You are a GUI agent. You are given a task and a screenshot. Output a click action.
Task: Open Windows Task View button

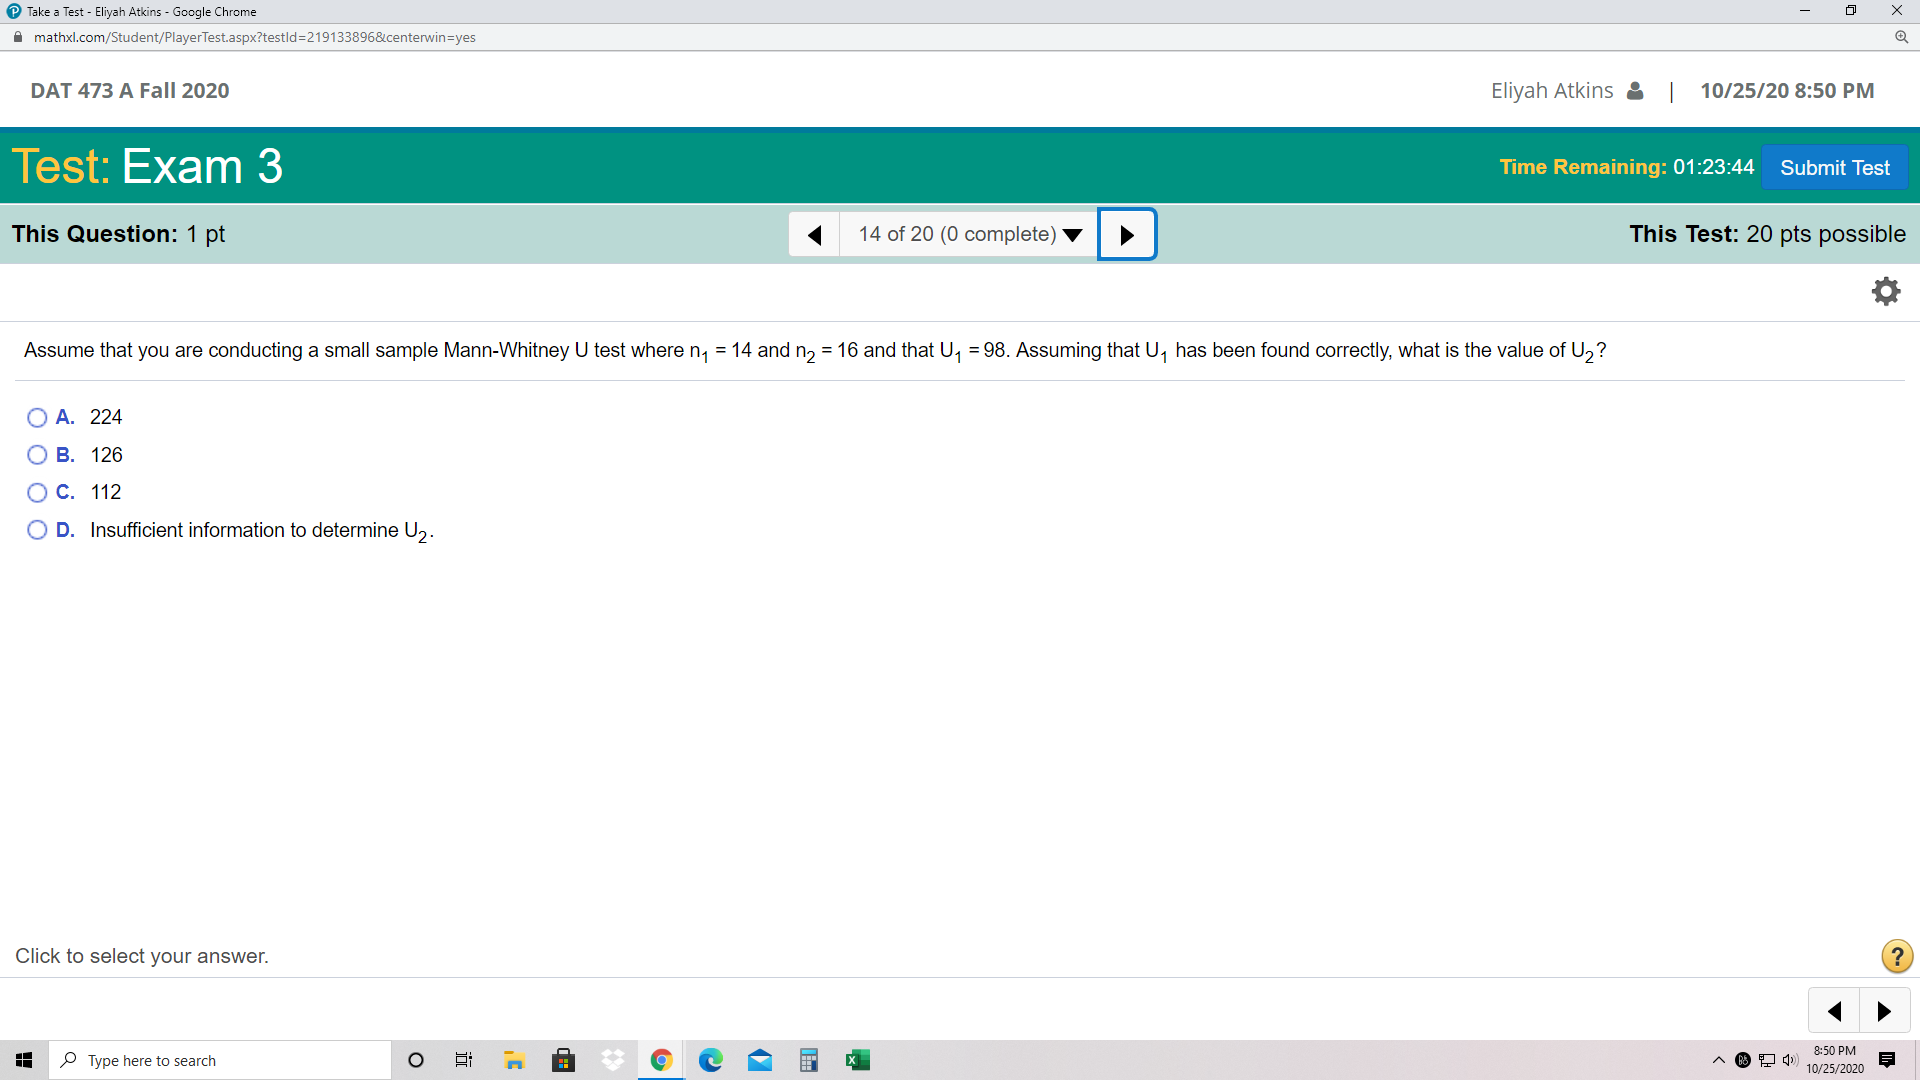[464, 1060]
